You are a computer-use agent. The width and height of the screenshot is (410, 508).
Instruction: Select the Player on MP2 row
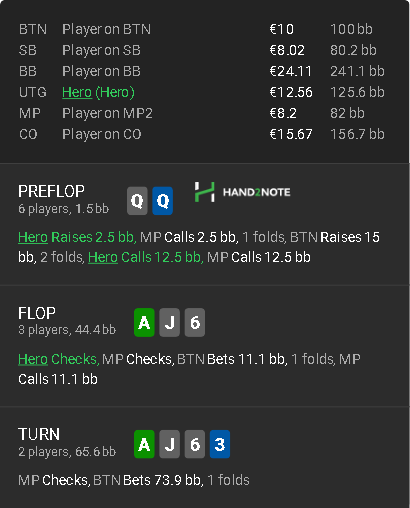tap(202, 113)
